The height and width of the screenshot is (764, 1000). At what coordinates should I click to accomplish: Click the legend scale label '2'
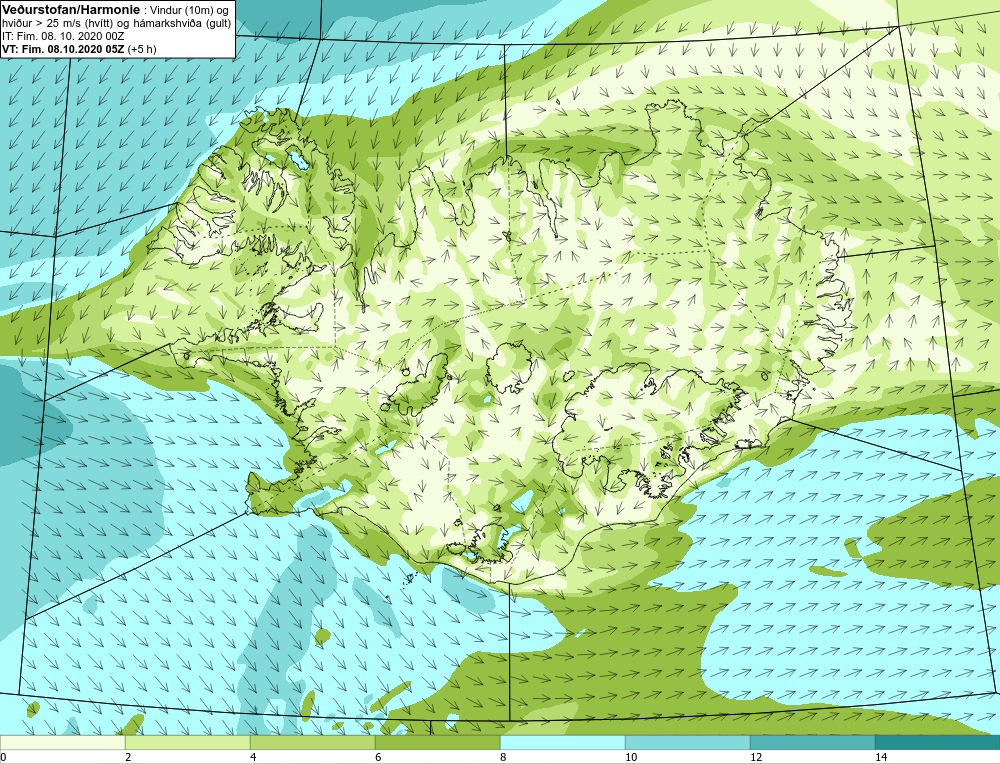pyautogui.click(x=128, y=757)
